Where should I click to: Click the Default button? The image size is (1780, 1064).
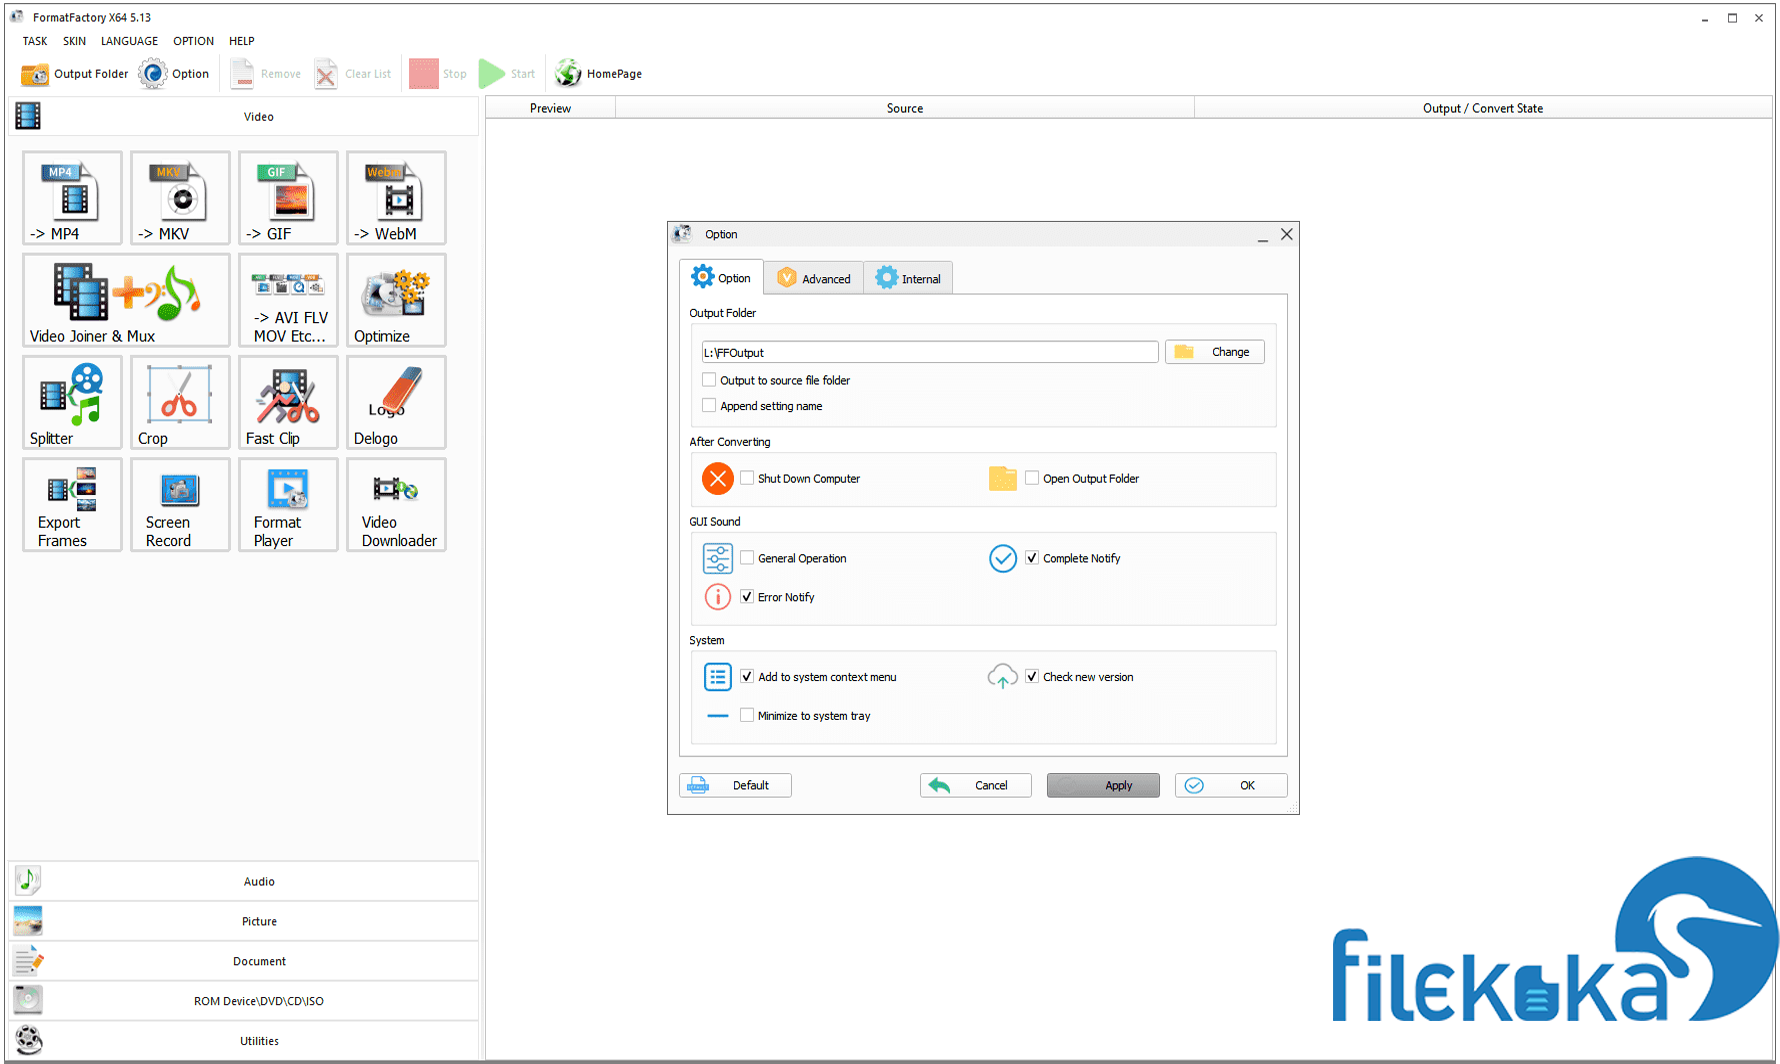pos(735,786)
